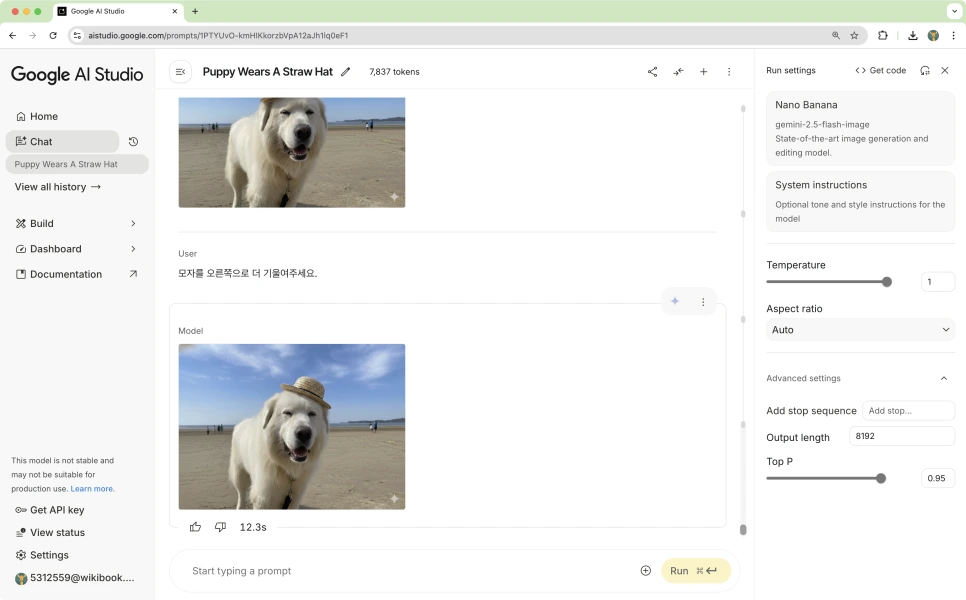Open View status
966x600 pixels.
[x=50, y=532]
